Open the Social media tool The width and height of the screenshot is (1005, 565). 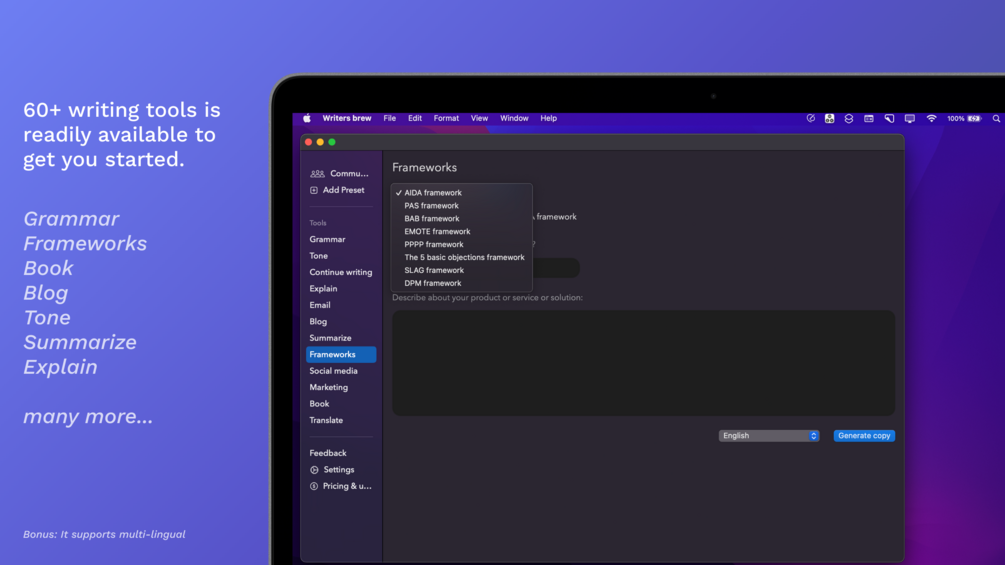[333, 371]
